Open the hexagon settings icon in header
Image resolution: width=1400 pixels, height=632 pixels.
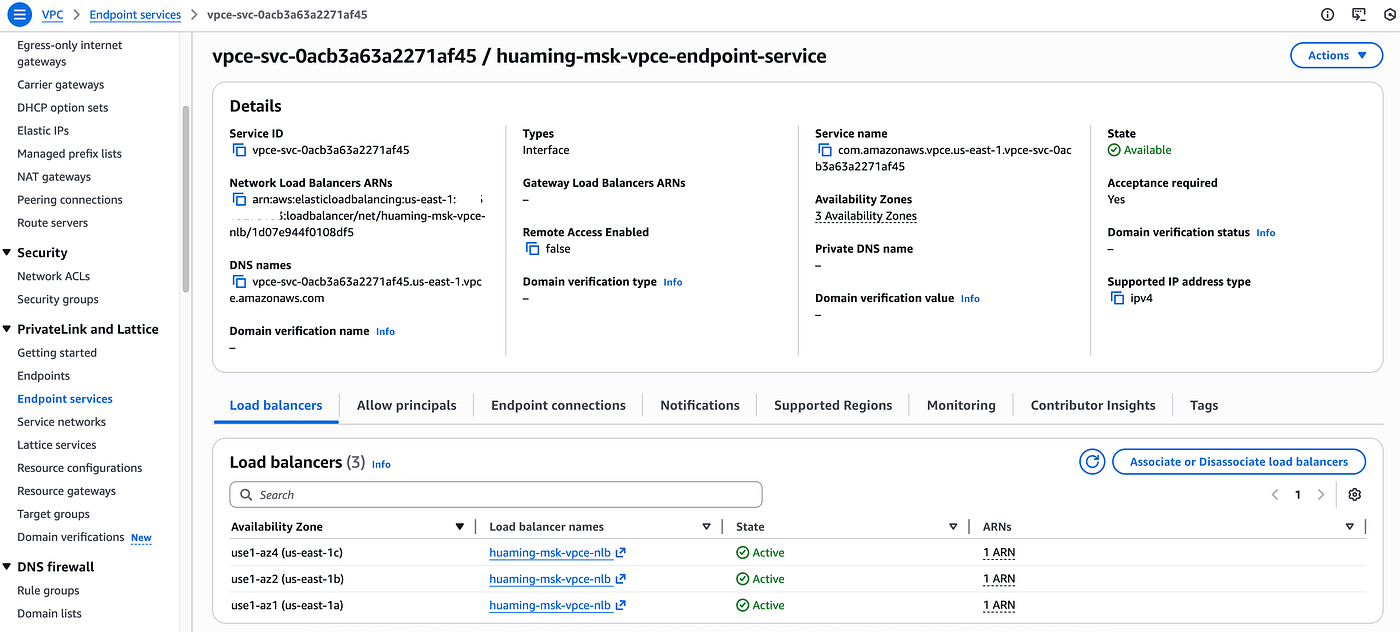click(1390, 15)
